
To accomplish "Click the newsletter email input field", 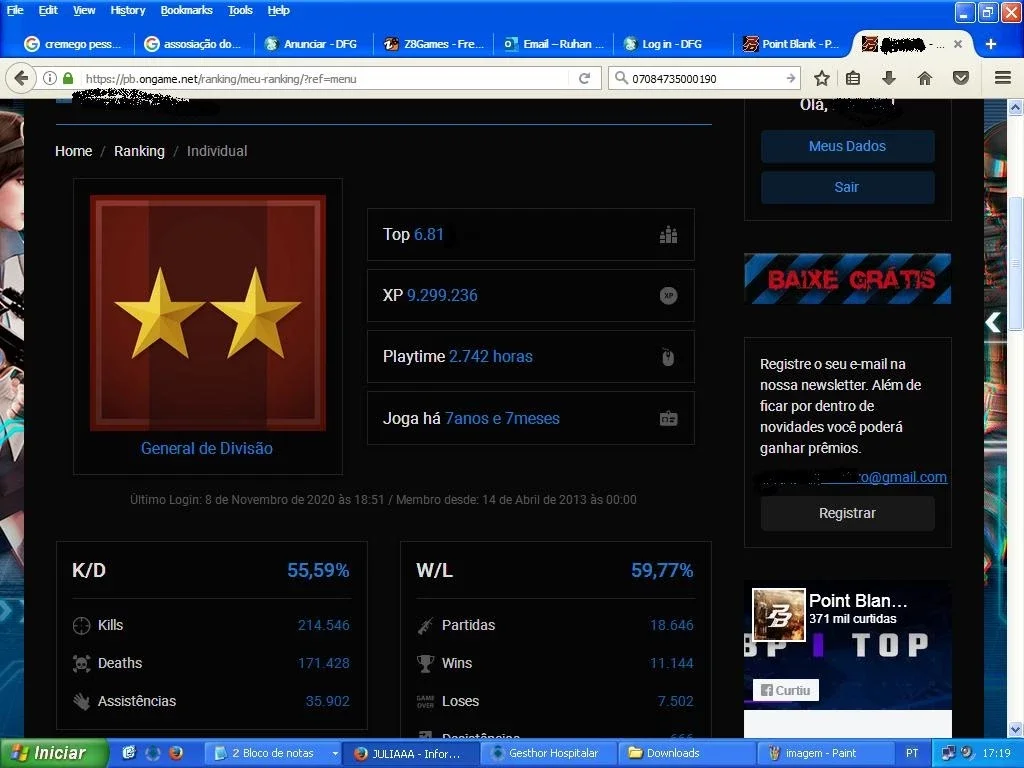I will click(x=853, y=477).
